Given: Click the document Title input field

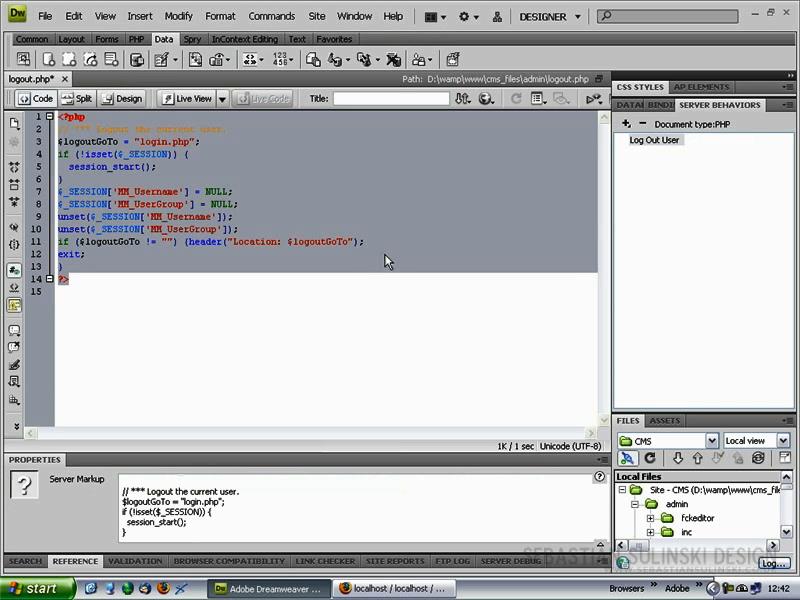Looking at the screenshot, I should coord(391,98).
